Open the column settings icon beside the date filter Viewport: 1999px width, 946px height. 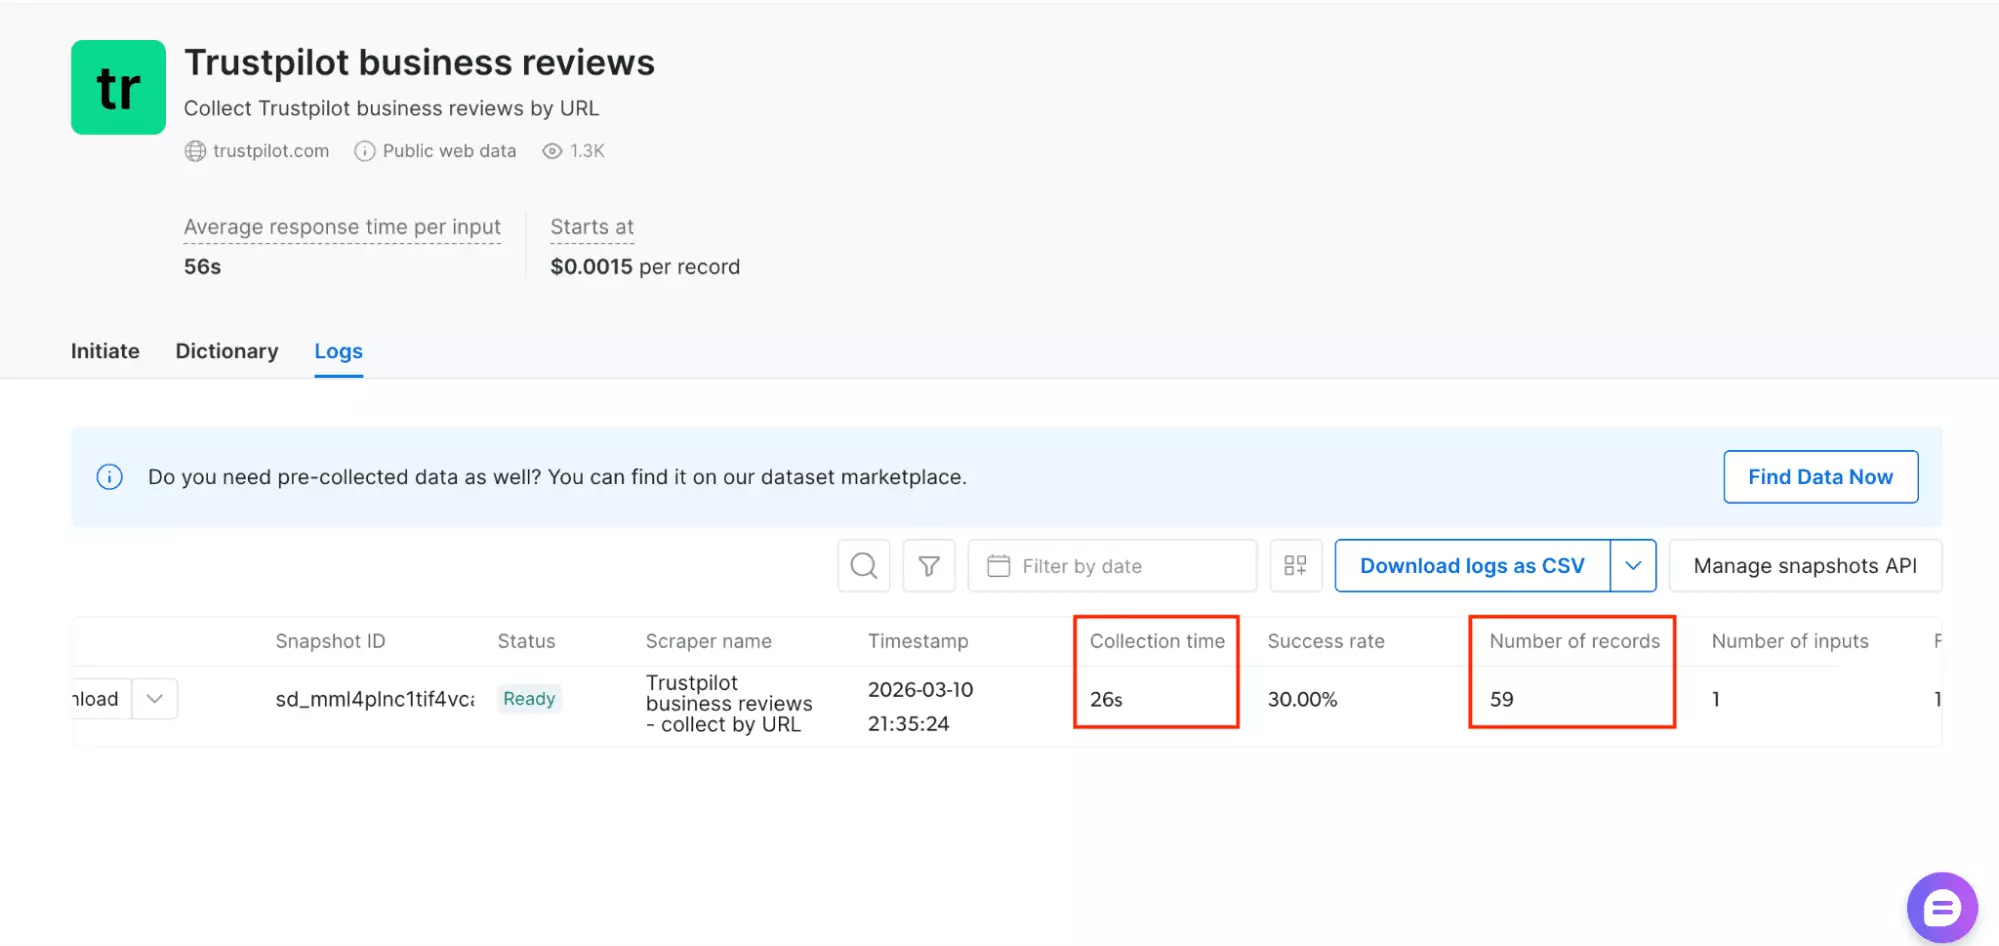point(1295,565)
